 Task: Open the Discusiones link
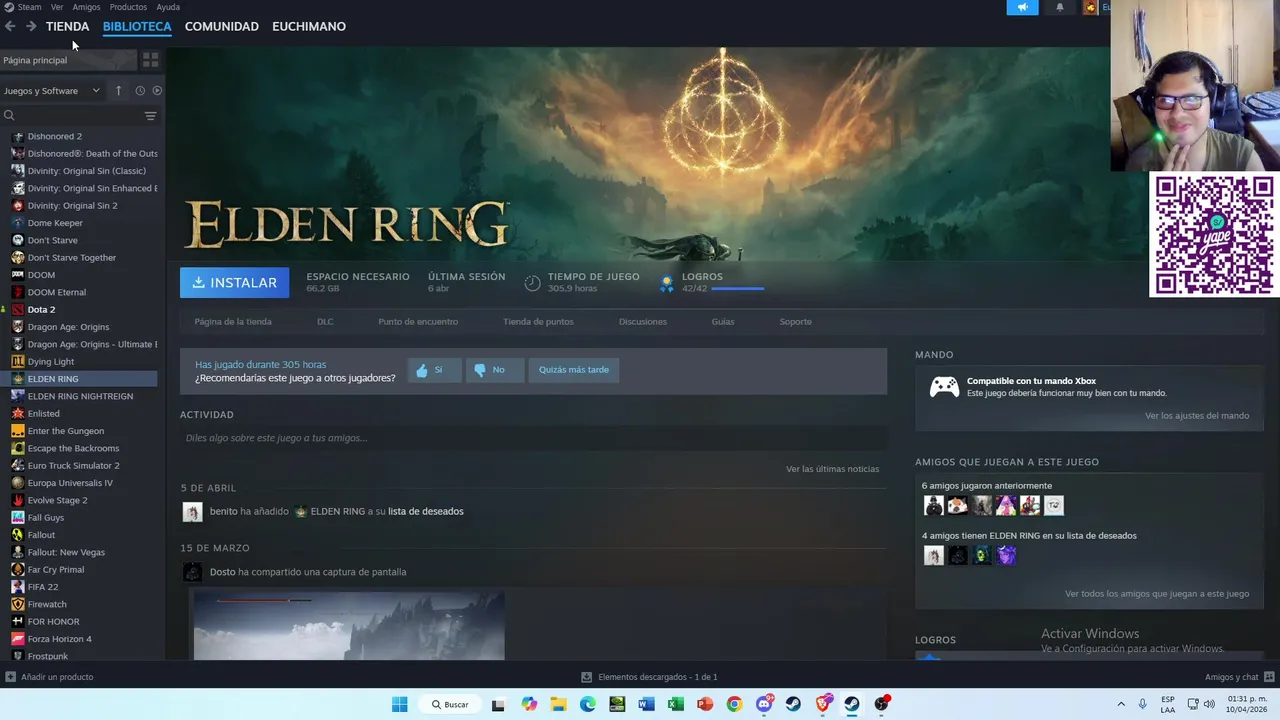[643, 322]
